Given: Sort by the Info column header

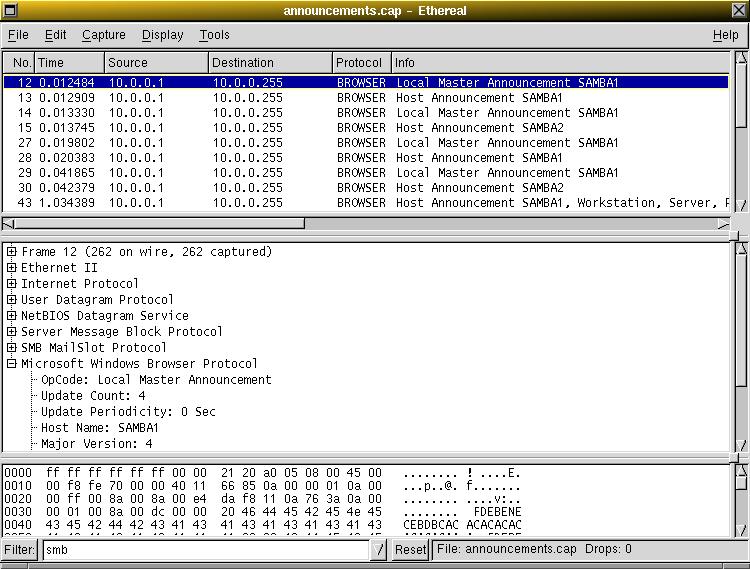Looking at the screenshot, I should (561, 63).
